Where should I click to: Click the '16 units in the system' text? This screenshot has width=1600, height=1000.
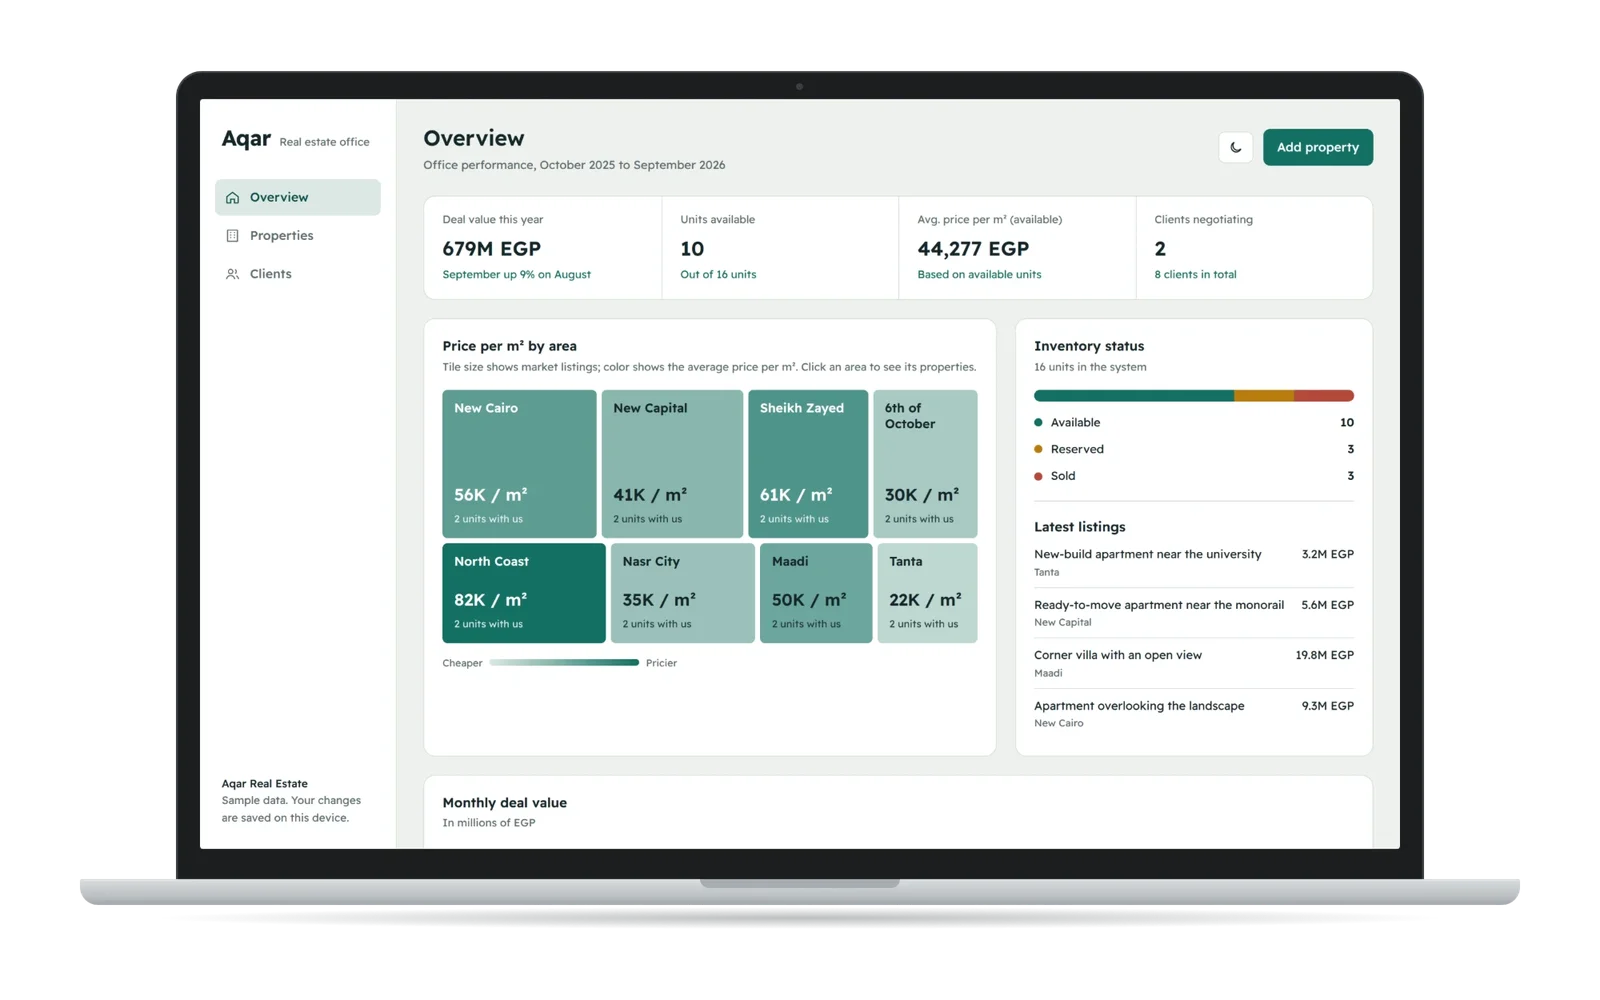coord(1090,368)
